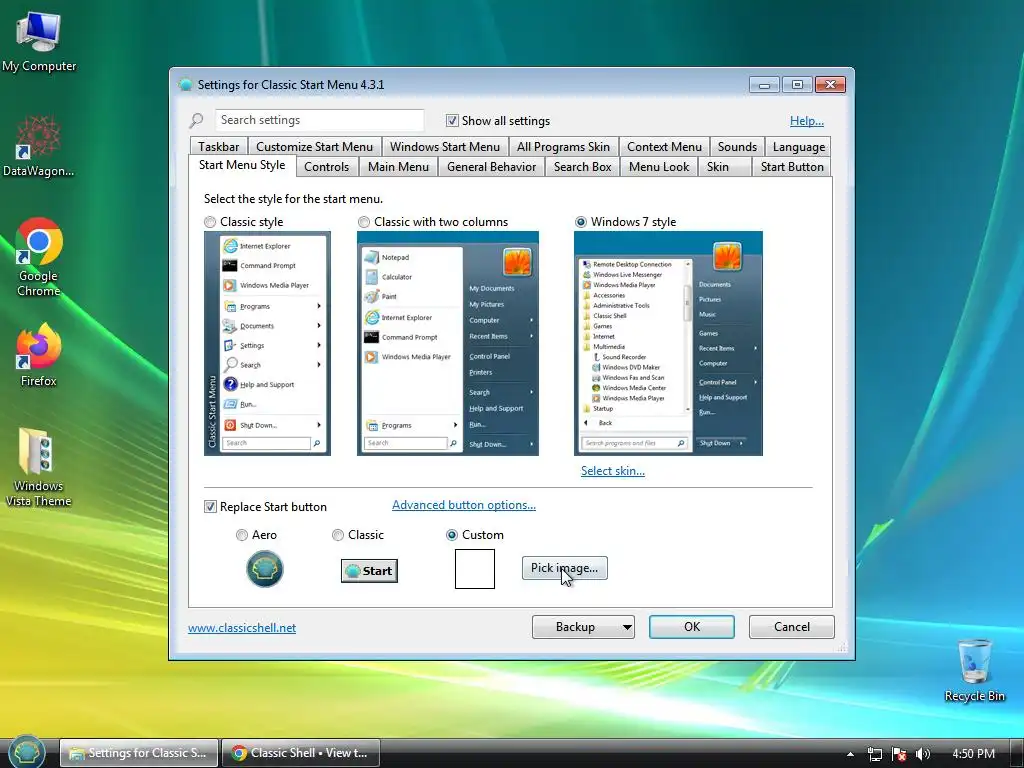Click the Classic Start button preview image

point(369,571)
